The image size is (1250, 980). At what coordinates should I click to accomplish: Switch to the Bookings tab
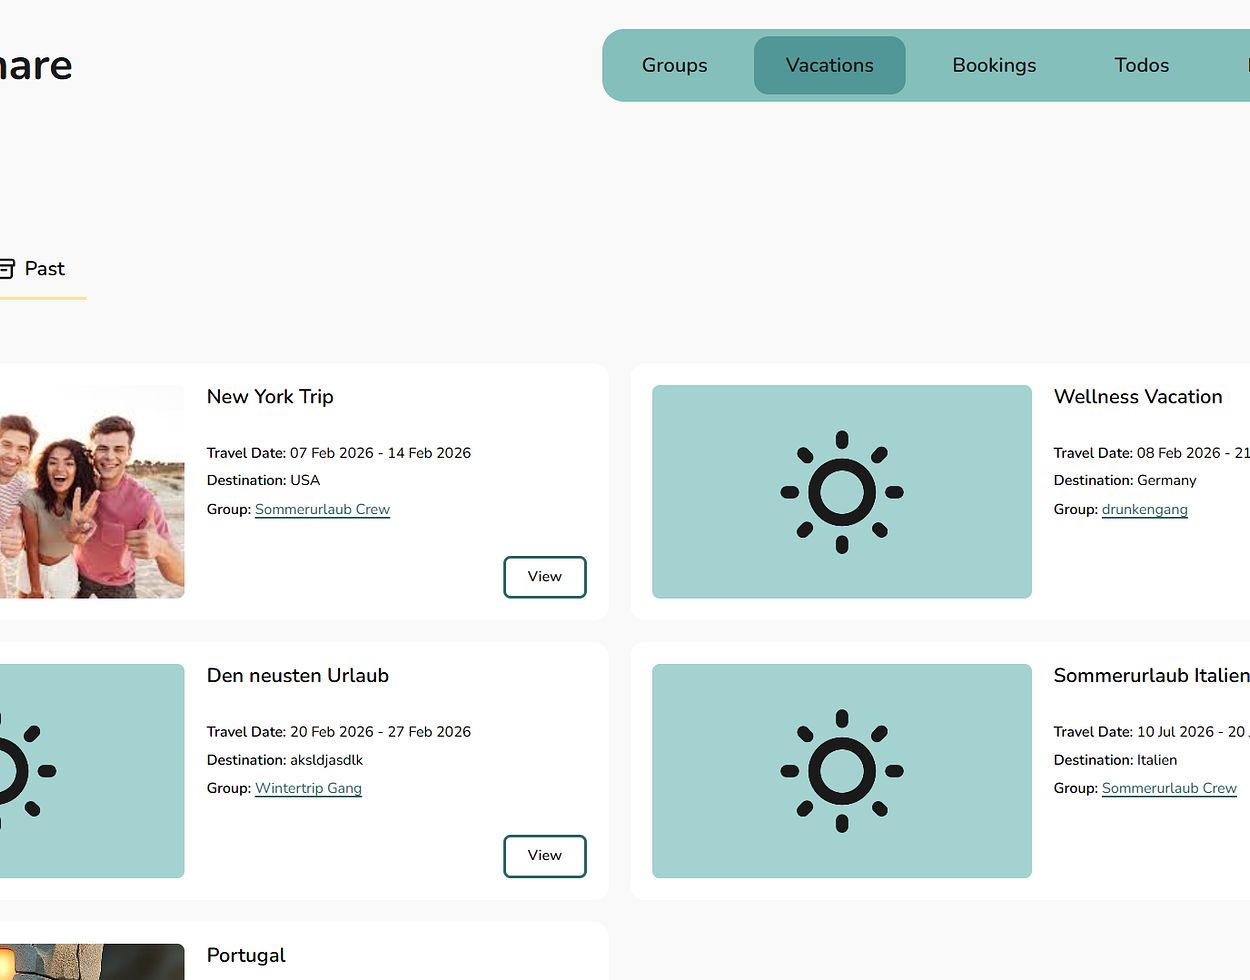pos(994,65)
